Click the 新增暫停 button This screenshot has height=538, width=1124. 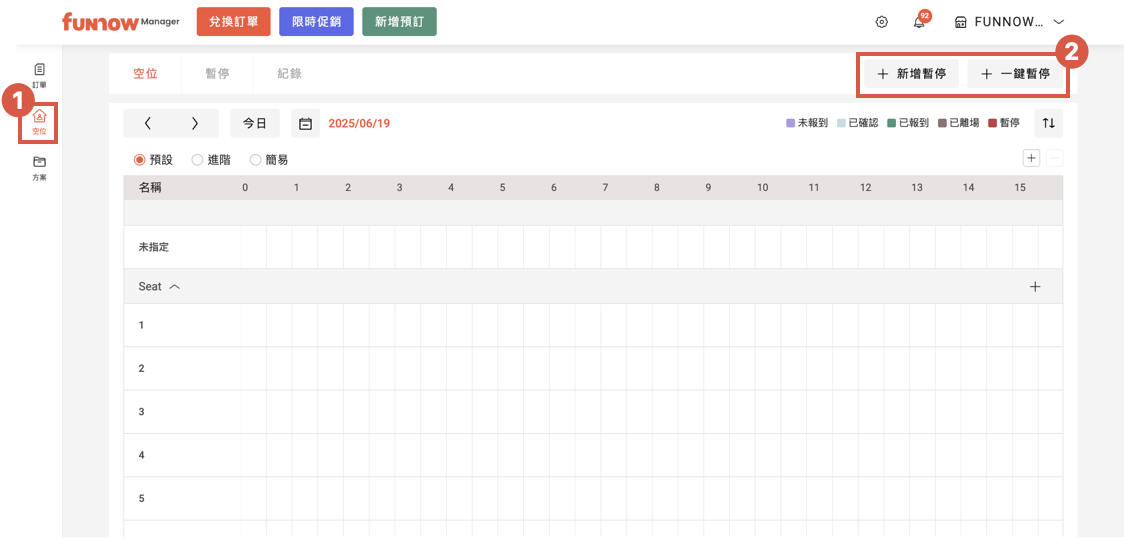click(911, 74)
